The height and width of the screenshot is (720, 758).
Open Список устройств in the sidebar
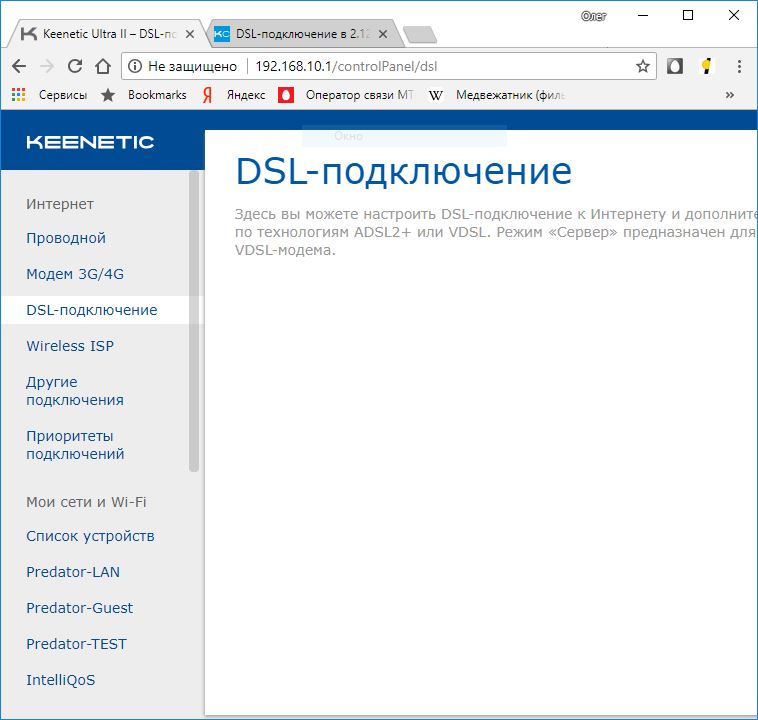[x=90, y=536]
